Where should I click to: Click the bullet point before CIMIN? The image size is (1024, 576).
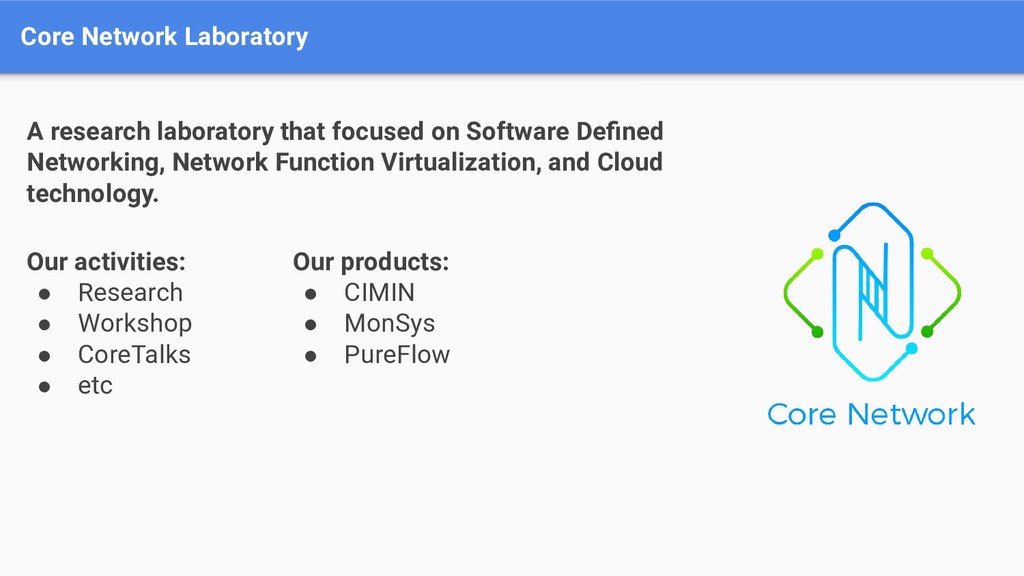click(x=311, y=293)
